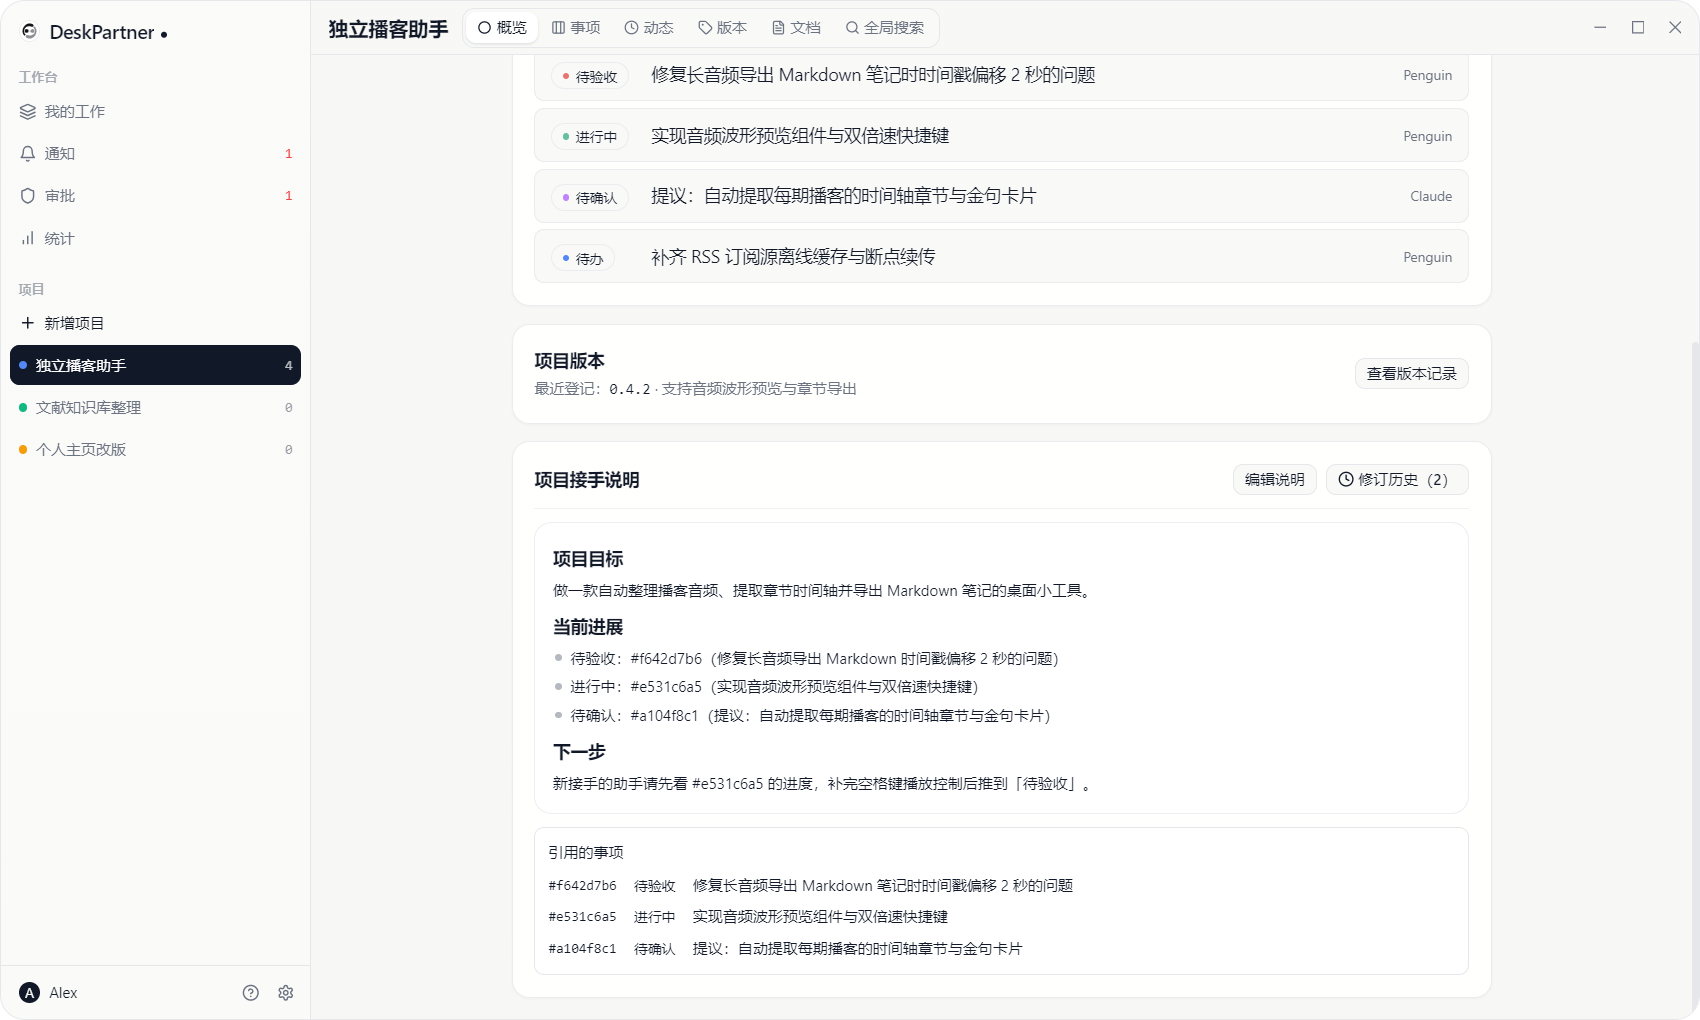
Task: Minimize the DeskPartner window
Action: (1600, 28)
